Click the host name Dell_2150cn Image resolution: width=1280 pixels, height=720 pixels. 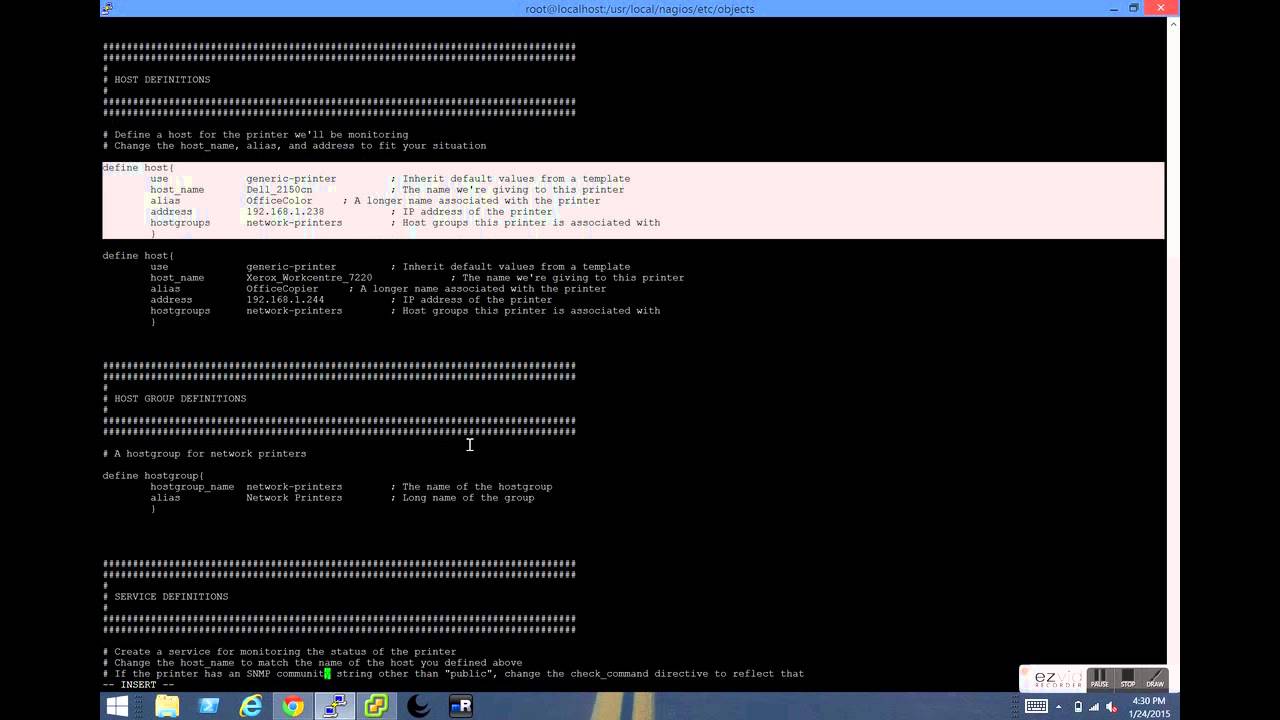coord(279,190)
